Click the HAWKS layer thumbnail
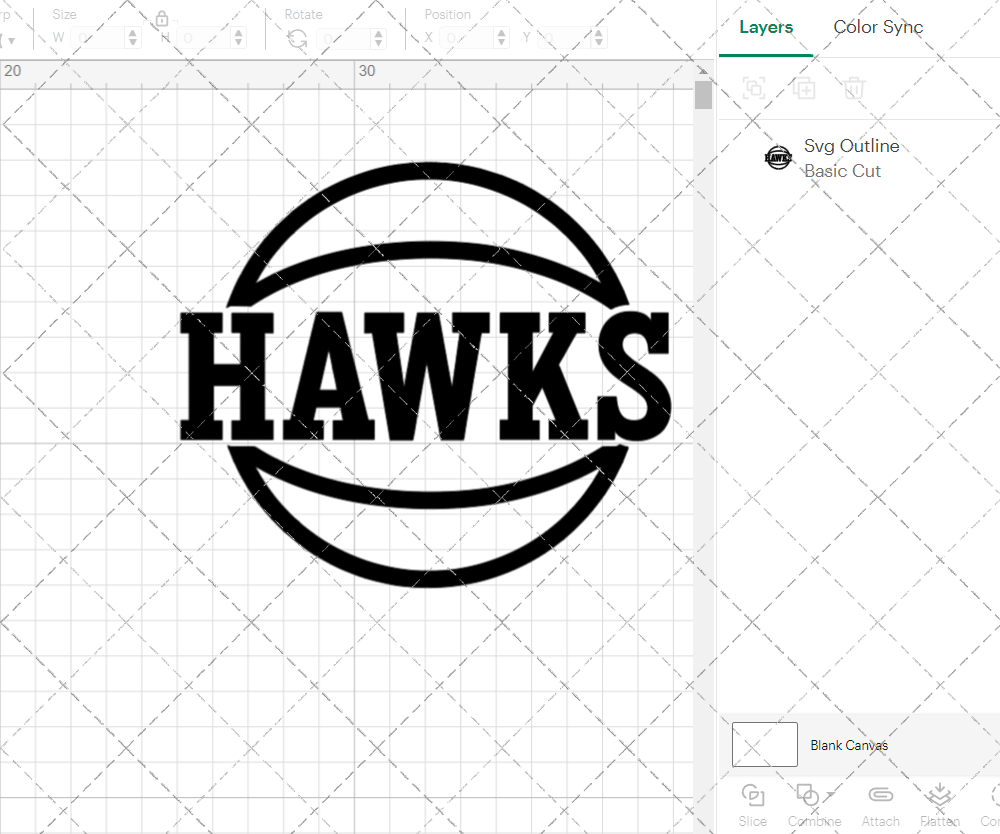 pos(778,157)
